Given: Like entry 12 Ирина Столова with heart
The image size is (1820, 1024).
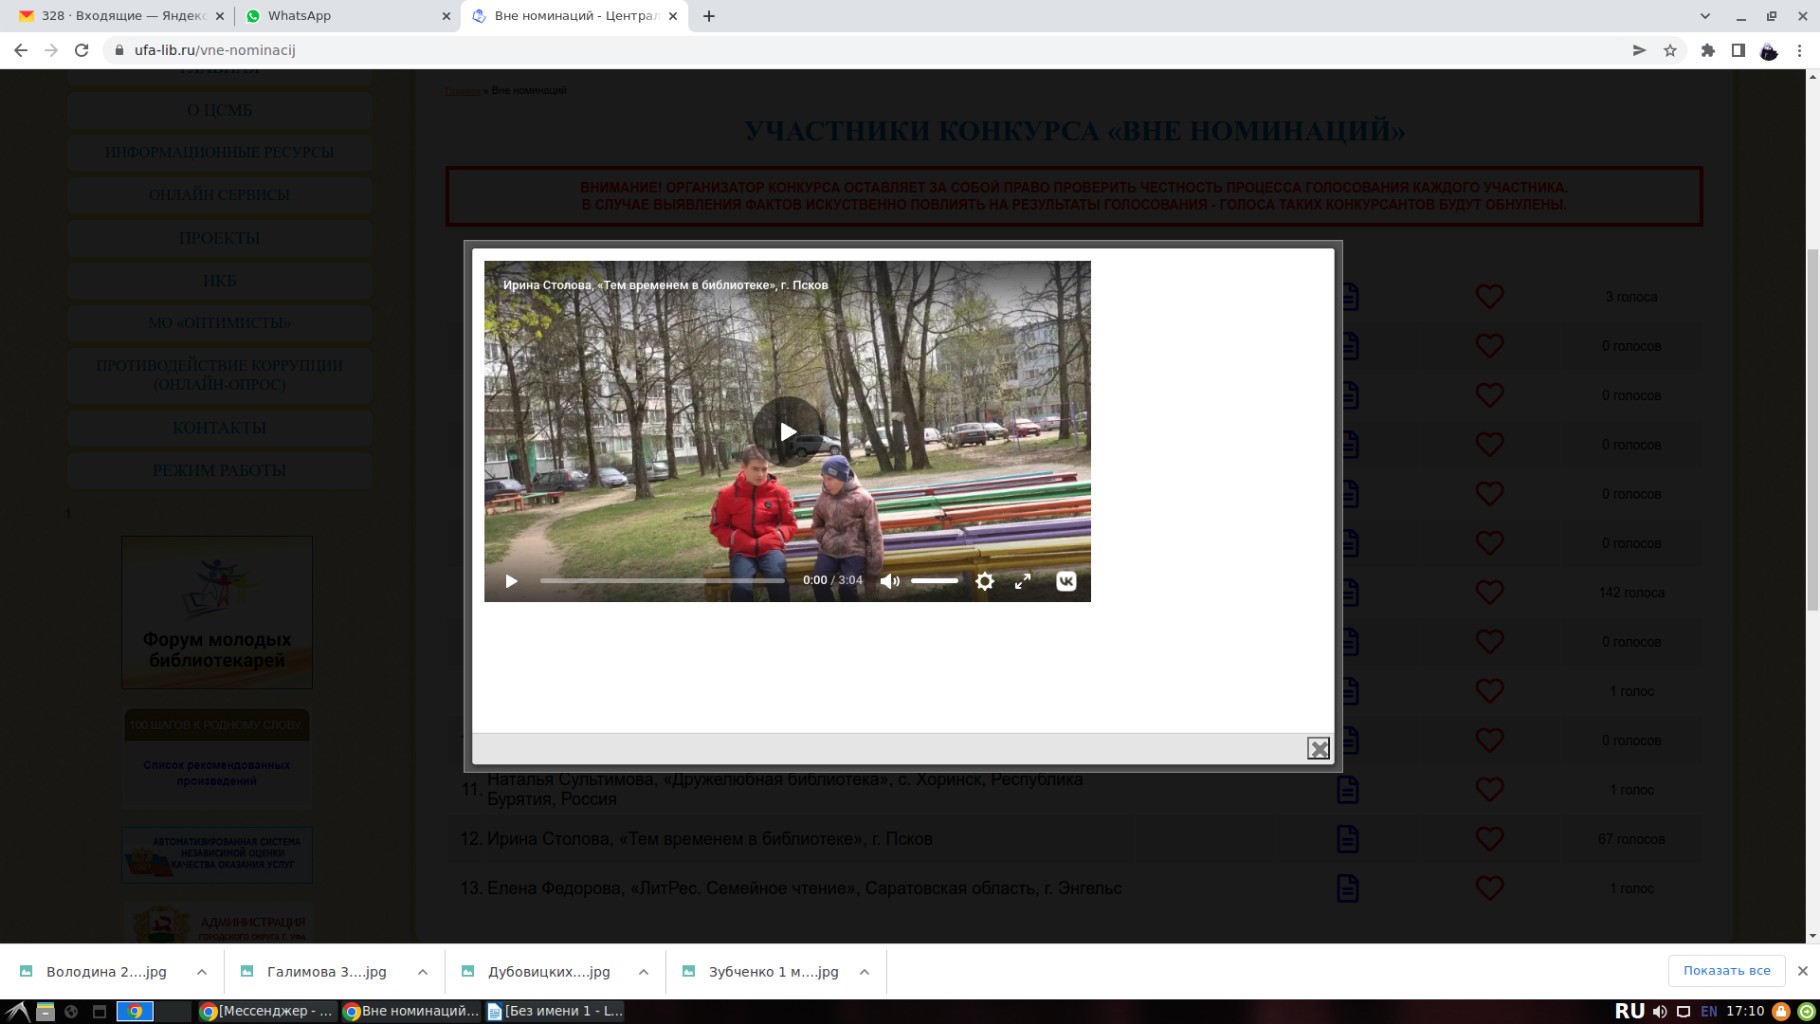Looking at the screenshot, I should (x=1489, y=839).
